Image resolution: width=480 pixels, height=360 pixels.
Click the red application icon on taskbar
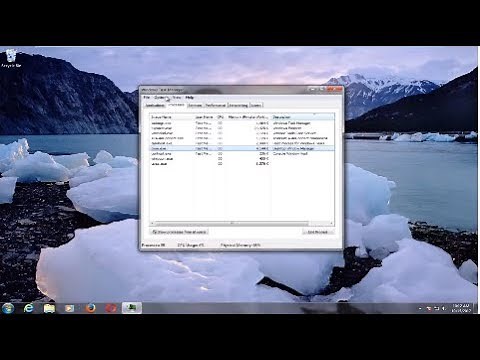(111, 308)
